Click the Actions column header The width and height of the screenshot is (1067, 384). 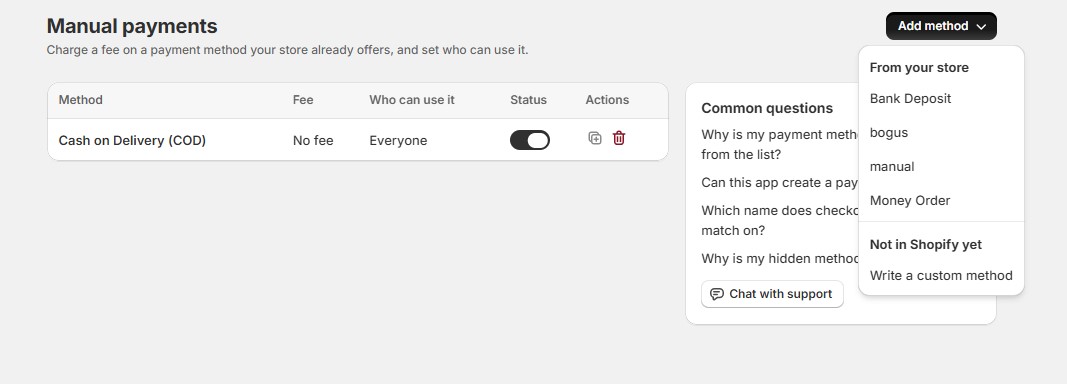coord(607,100)
